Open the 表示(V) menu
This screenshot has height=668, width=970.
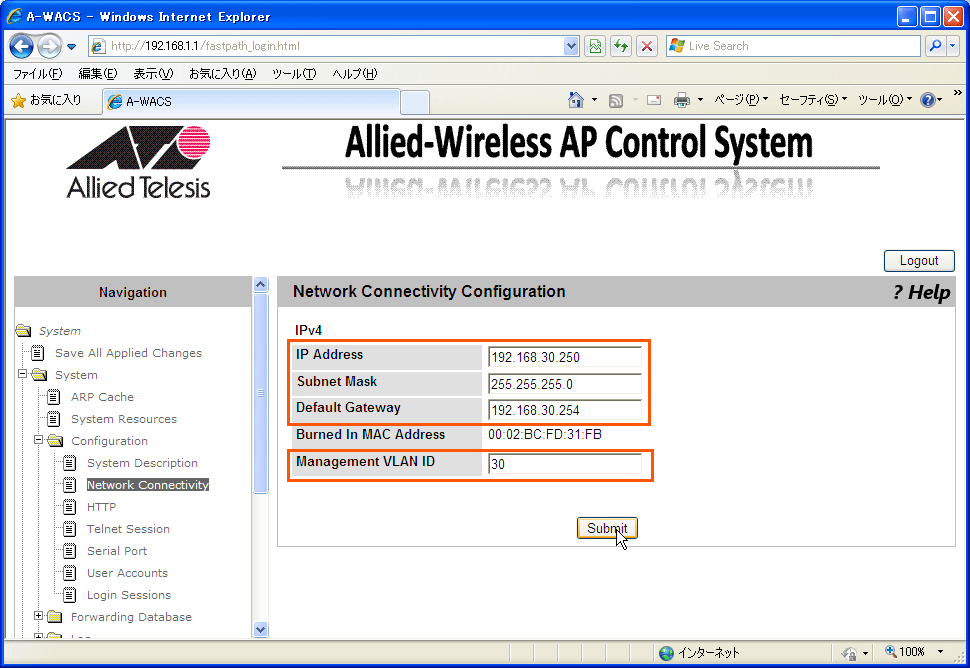(x=153, y=74)
